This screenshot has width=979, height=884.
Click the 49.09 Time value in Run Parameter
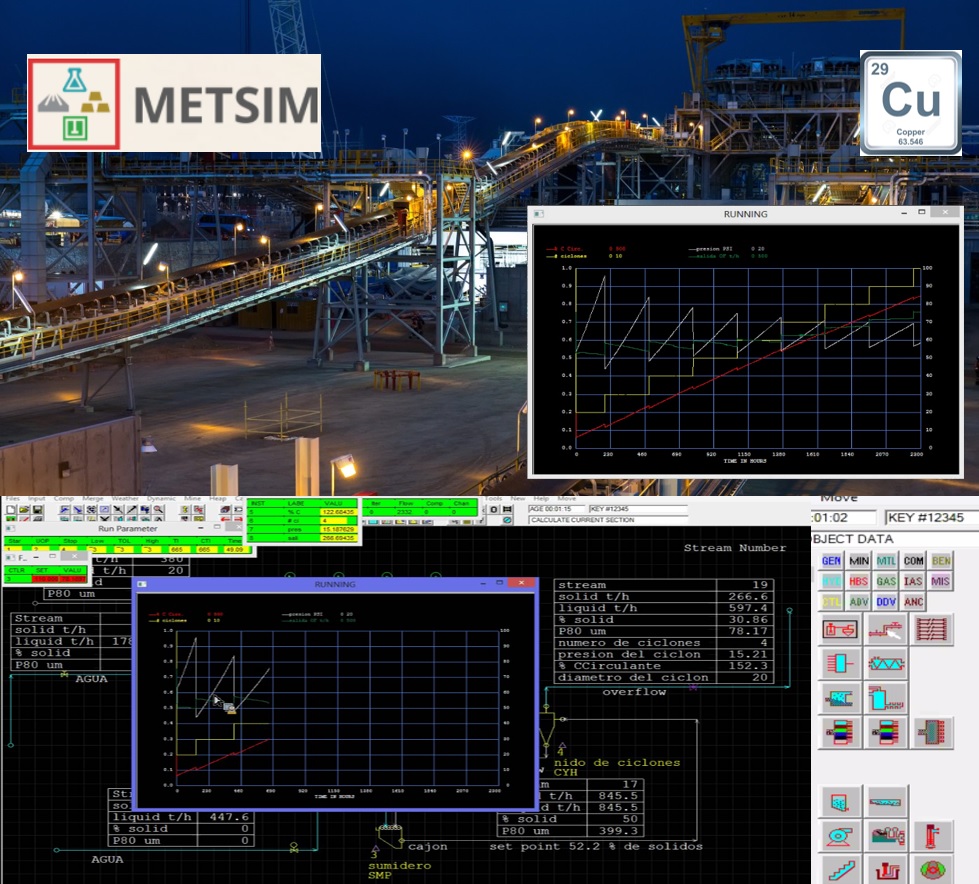234,549
